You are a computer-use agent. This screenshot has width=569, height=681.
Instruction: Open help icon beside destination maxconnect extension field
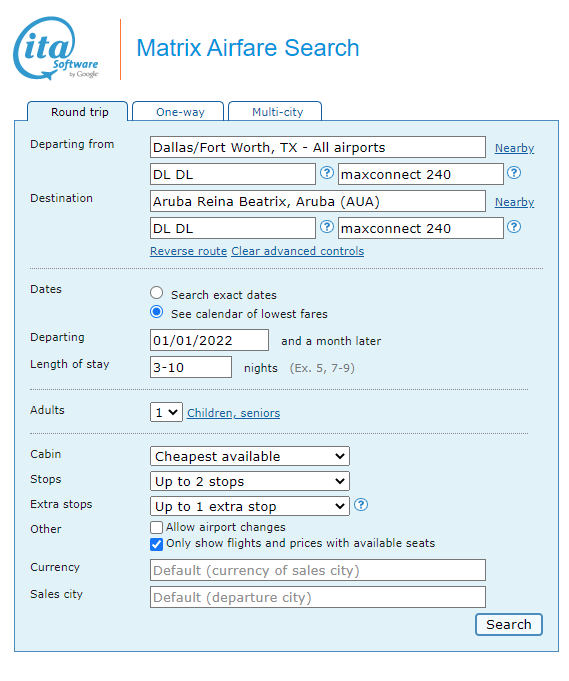tap(514, 227)
